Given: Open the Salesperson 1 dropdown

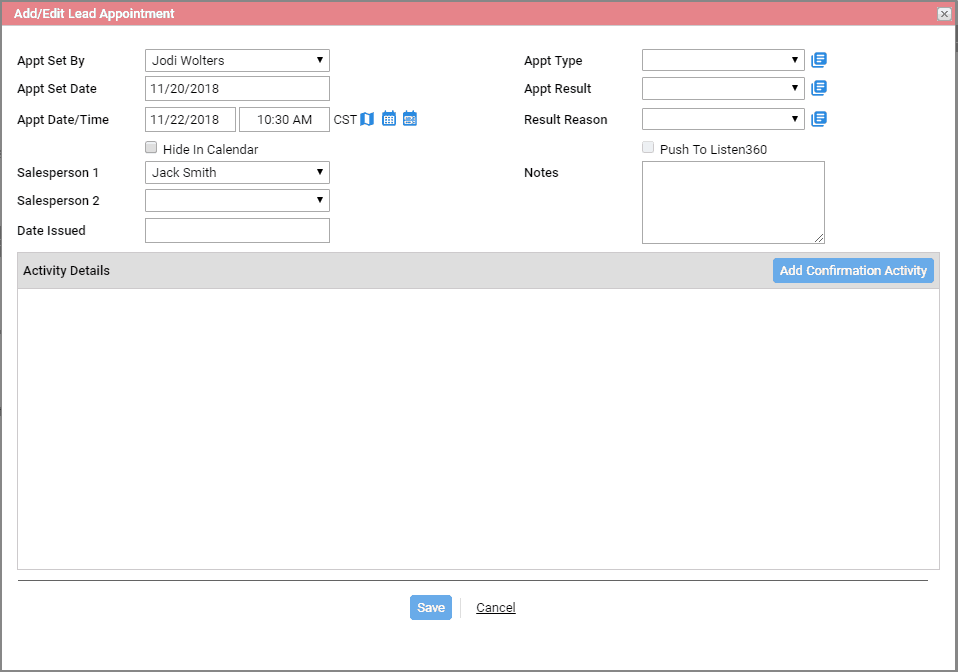Looking at the screenshot, I should 237,172.
